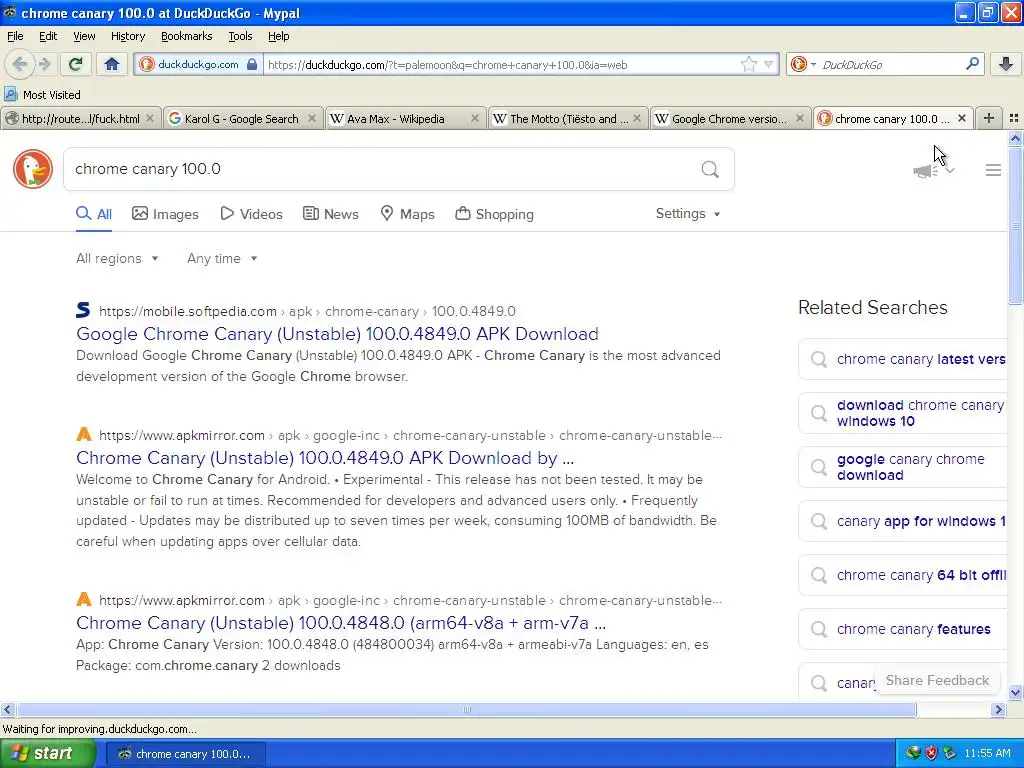This screenshot has height=768, width=1024.
Task: Click the DuckDuckGo duck logo
Action: pos(33,169)
